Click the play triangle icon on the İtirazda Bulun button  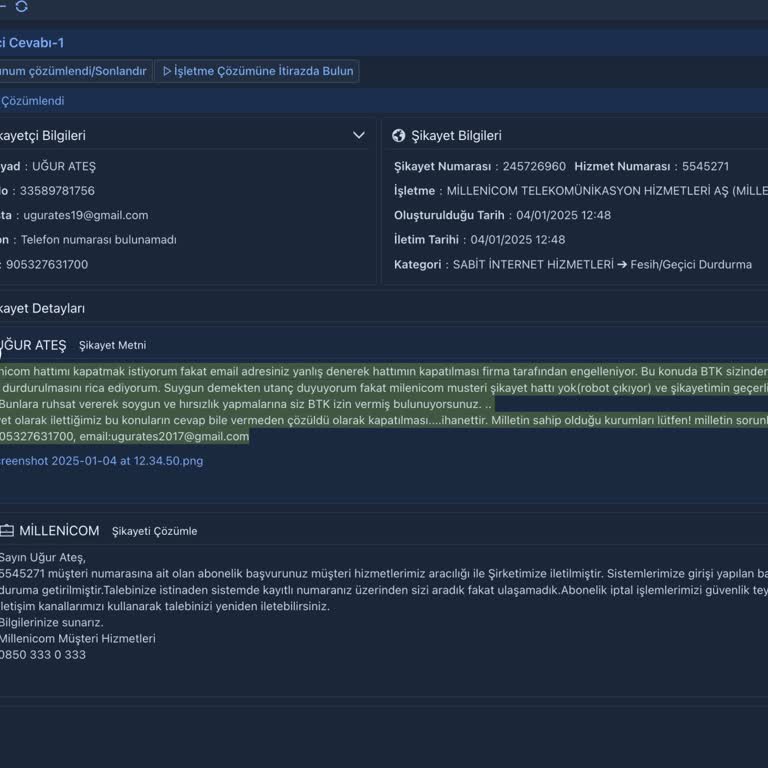(167, 71)
